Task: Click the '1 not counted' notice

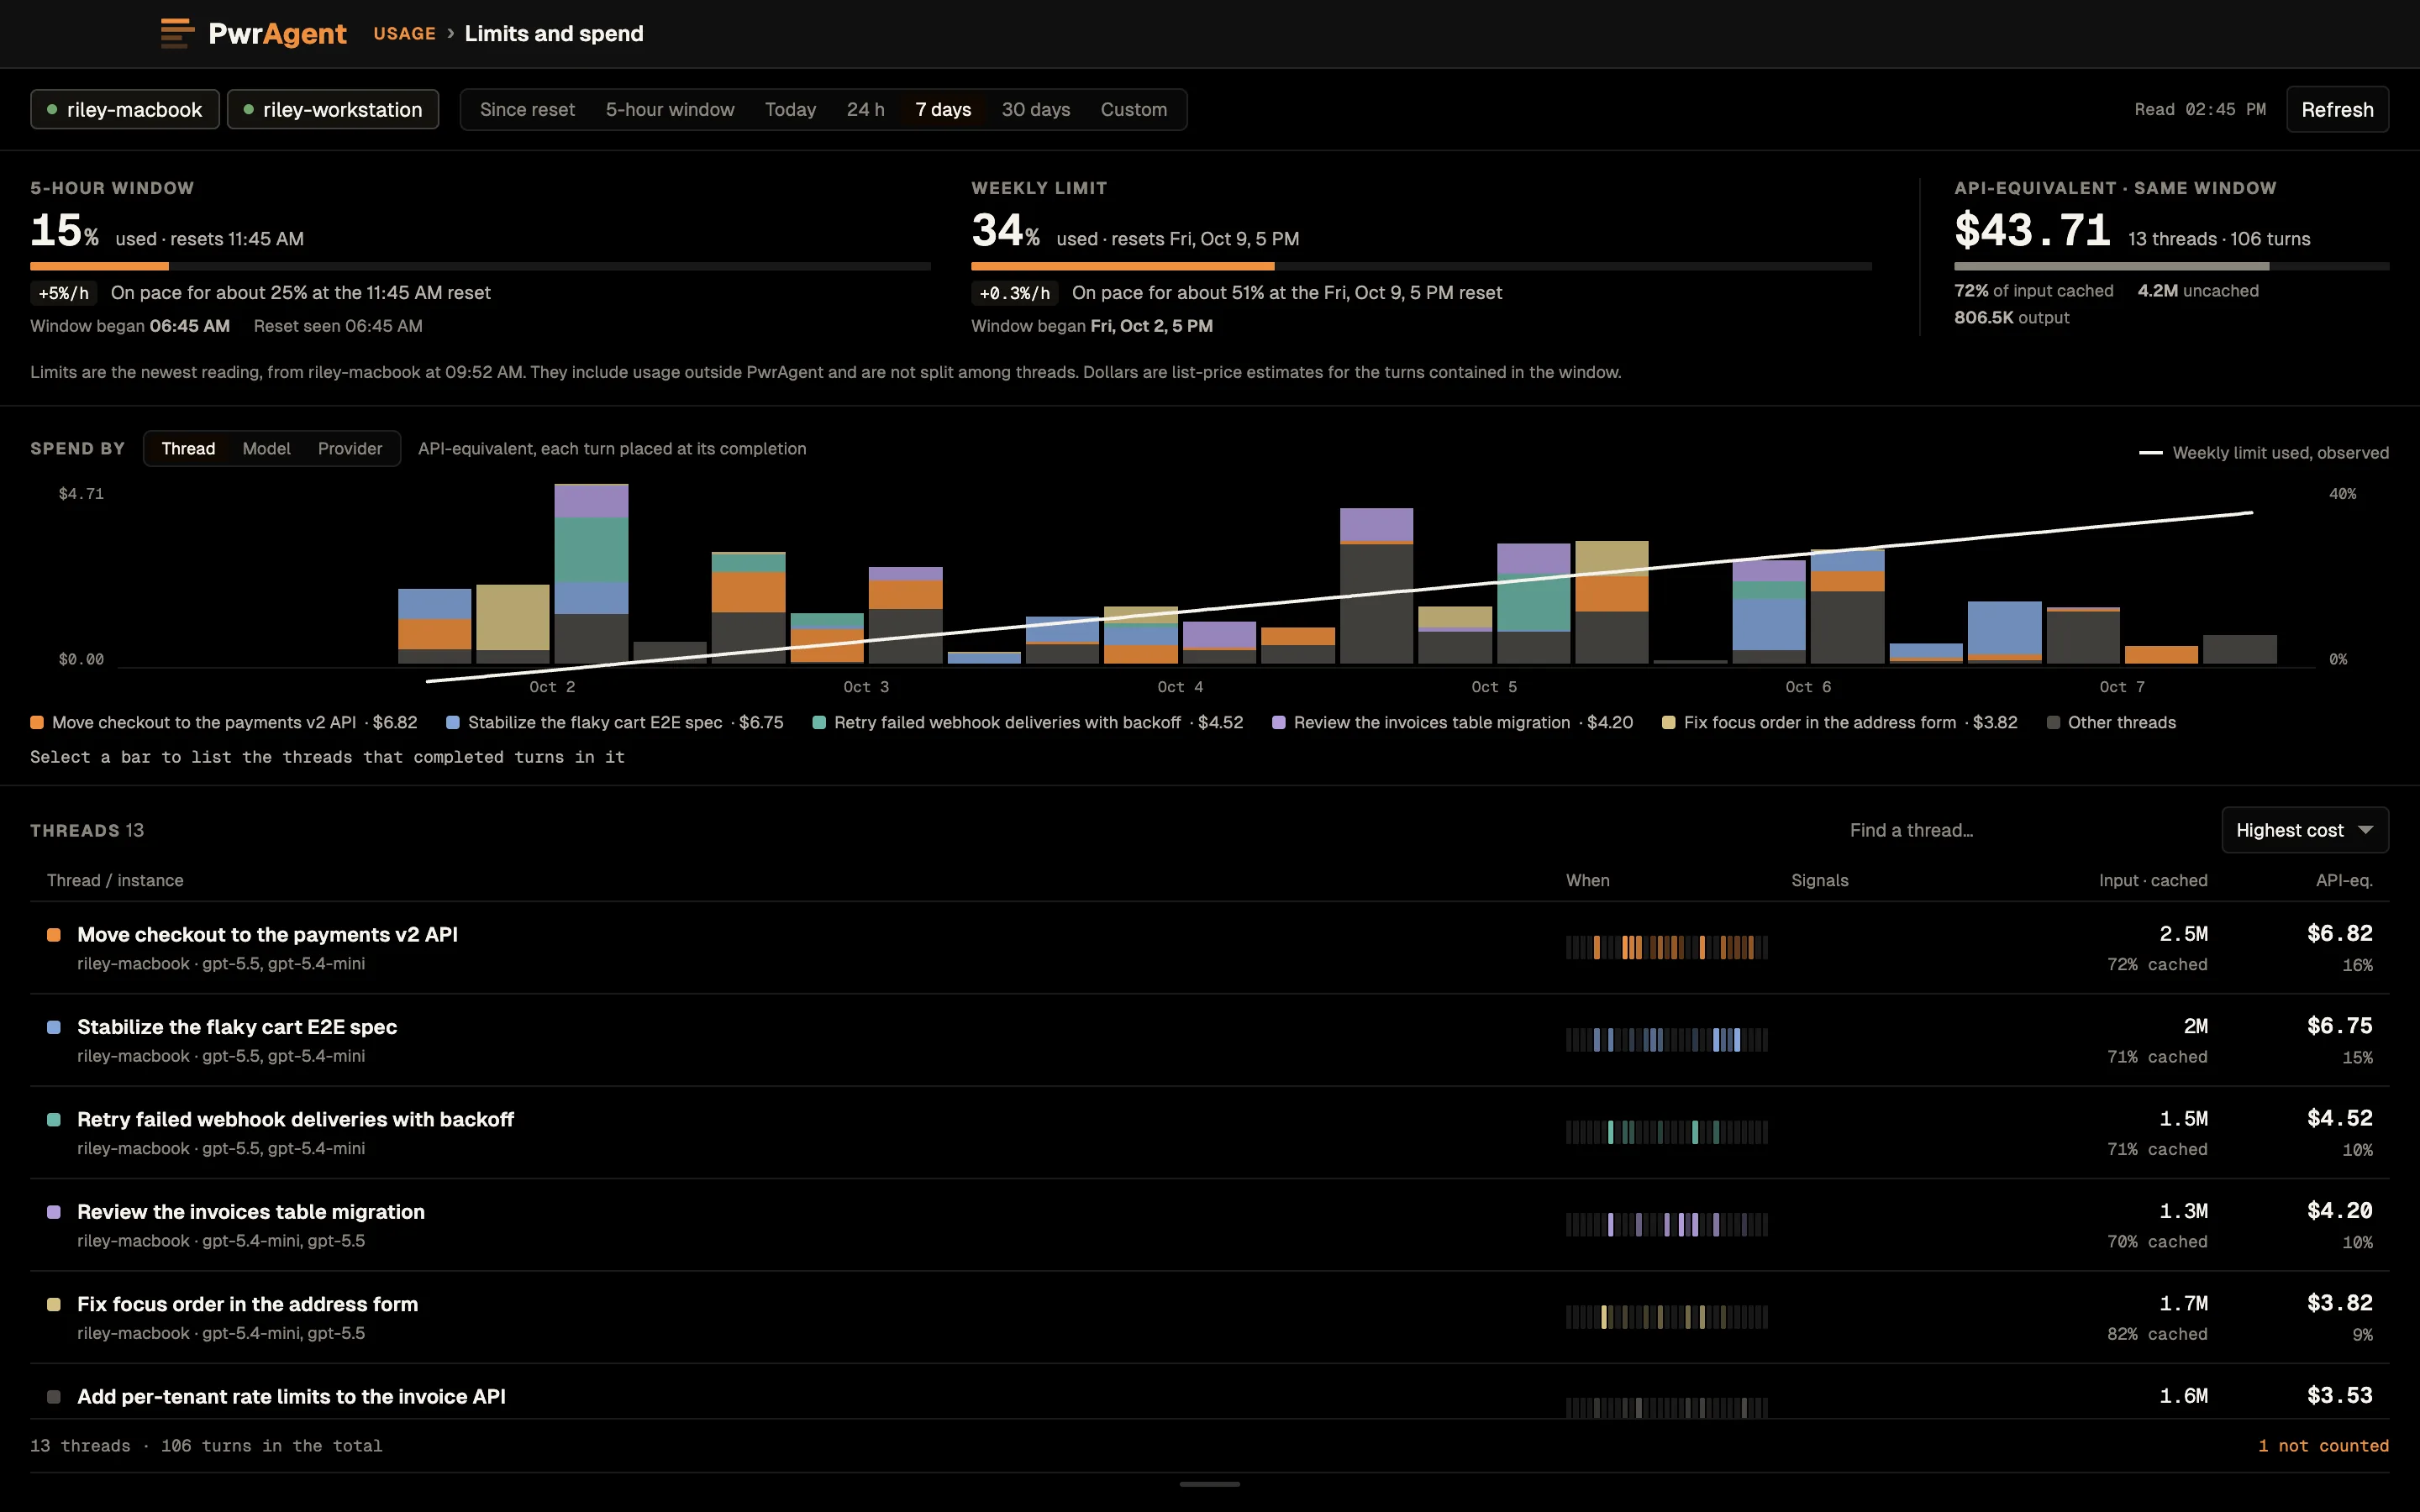Action: pyautogui.click(x=2323, y=1446)
